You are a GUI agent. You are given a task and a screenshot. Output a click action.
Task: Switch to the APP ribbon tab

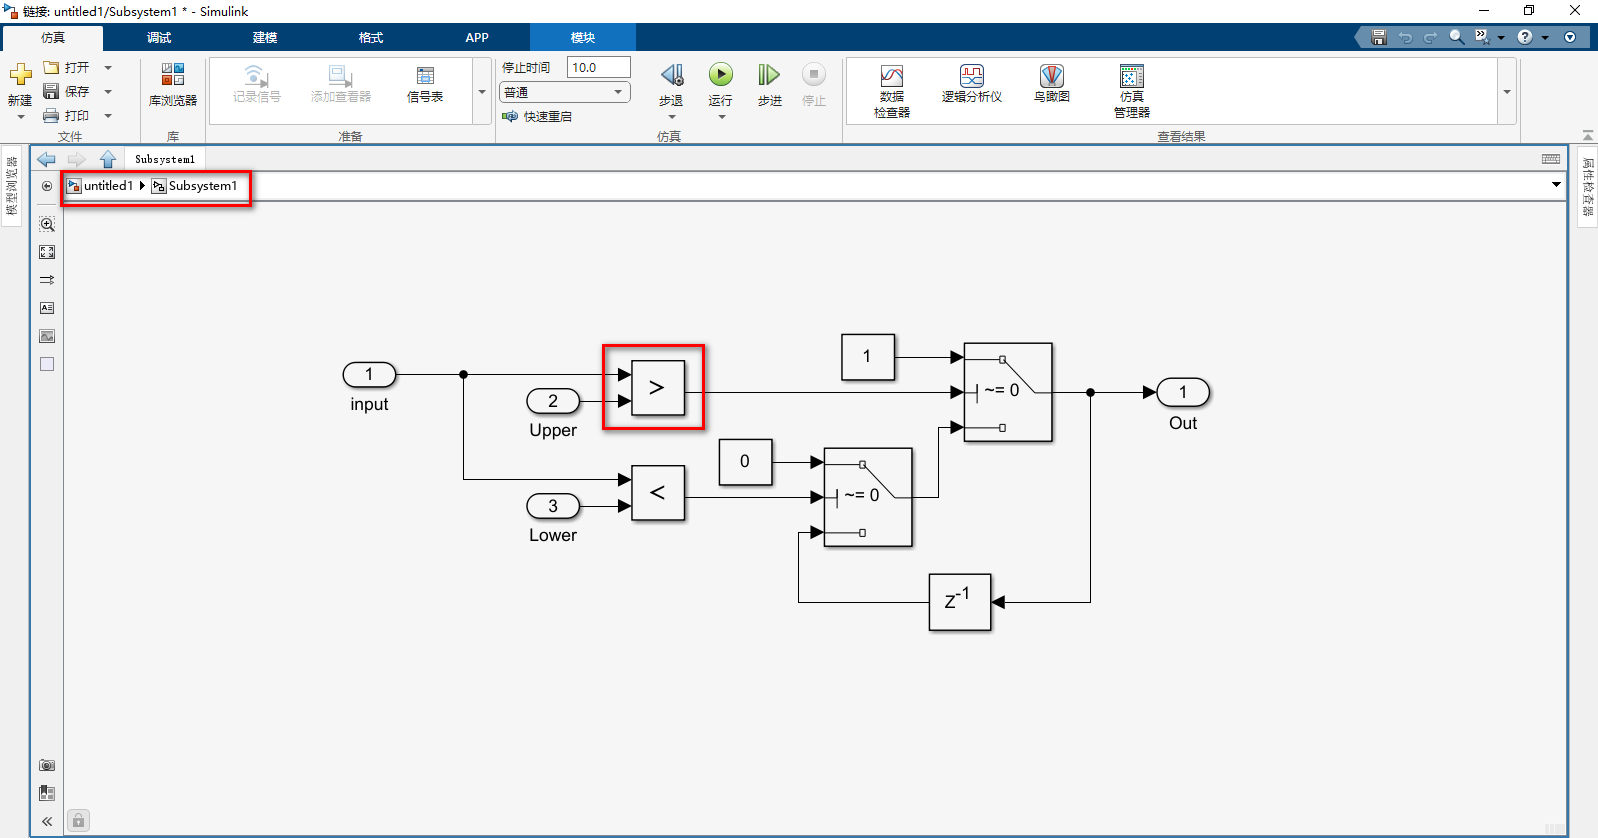[x=477, y=38]
